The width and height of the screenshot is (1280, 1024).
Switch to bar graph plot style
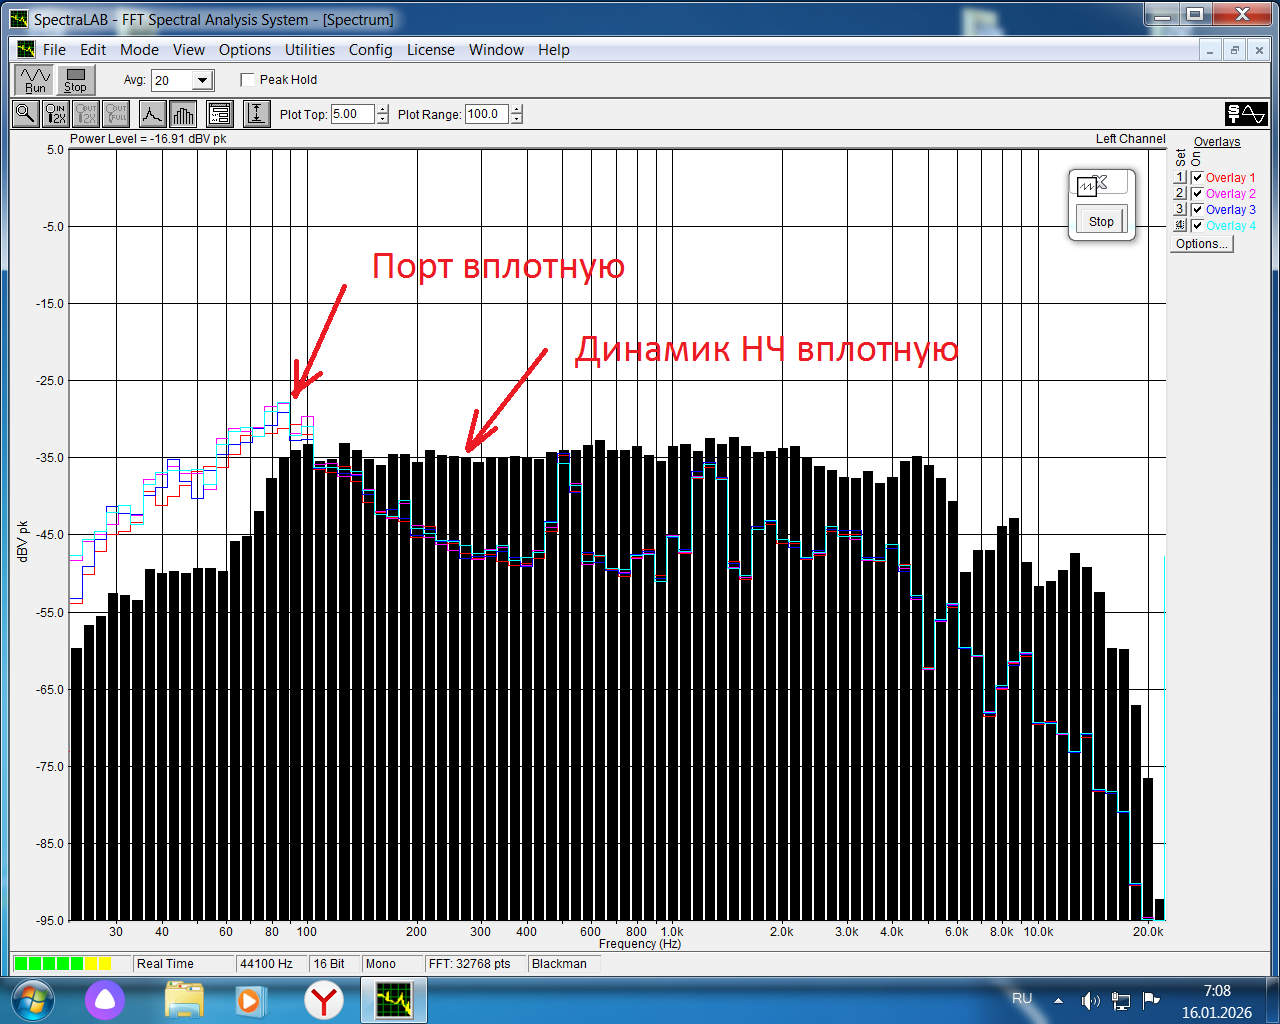click(183, 114)
